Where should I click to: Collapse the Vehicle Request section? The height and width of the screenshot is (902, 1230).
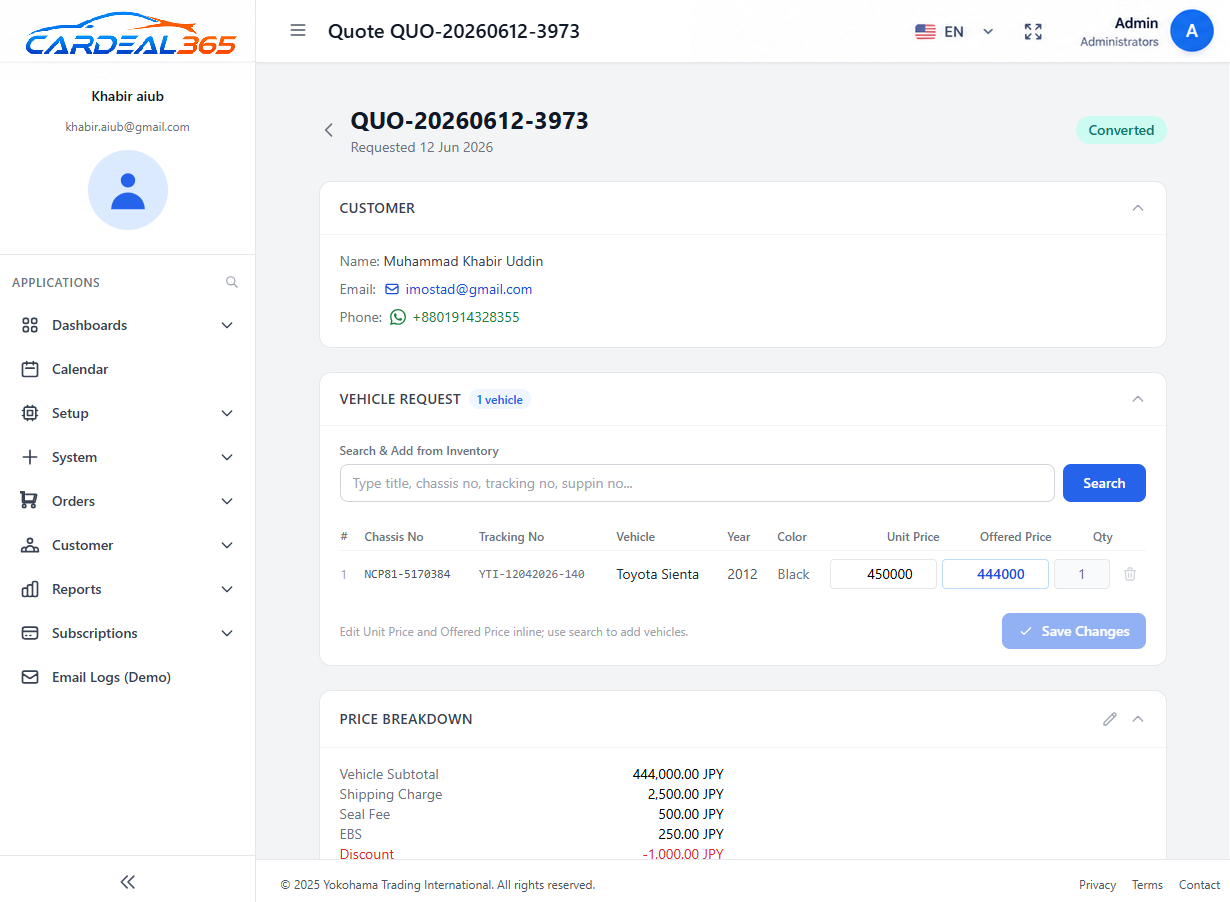coord(1137,399)
